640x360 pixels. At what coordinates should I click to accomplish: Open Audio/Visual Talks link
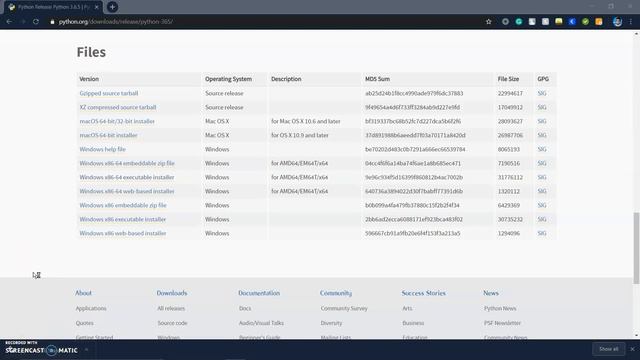tap(261, 323)
